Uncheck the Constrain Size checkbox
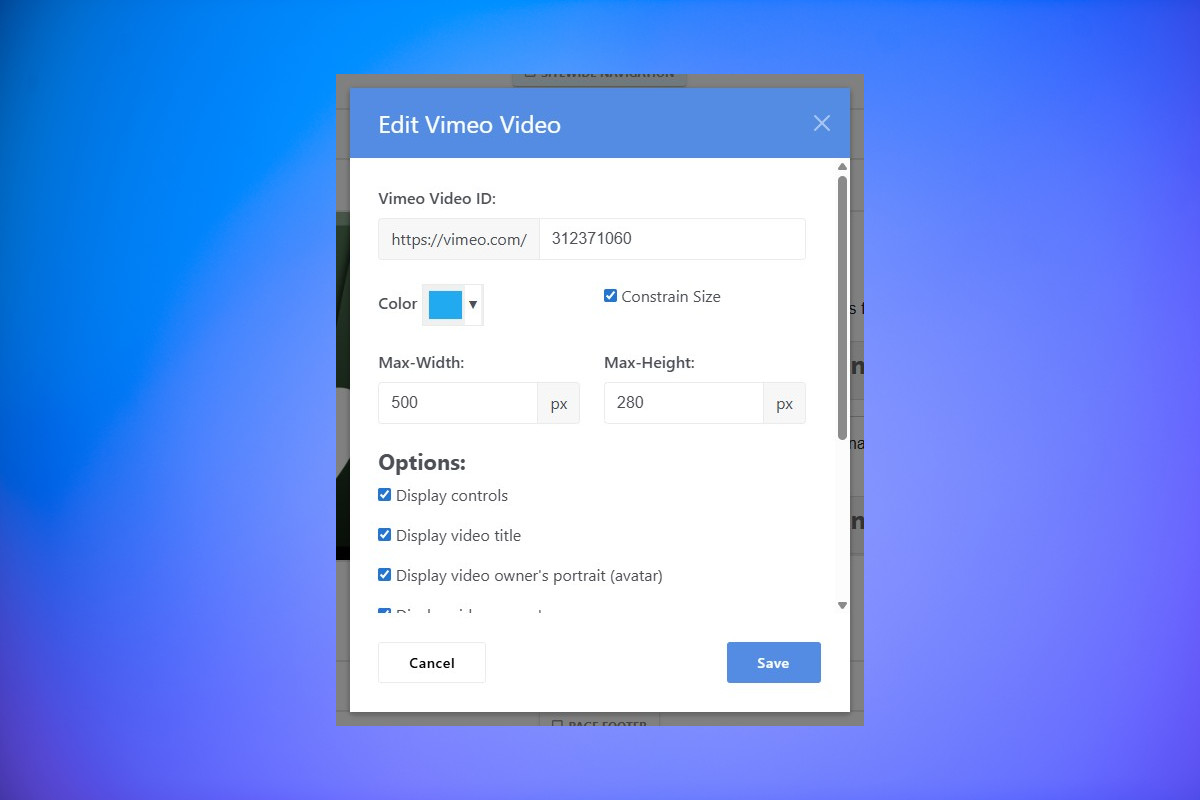1200x800 pixels. [610, 295]
